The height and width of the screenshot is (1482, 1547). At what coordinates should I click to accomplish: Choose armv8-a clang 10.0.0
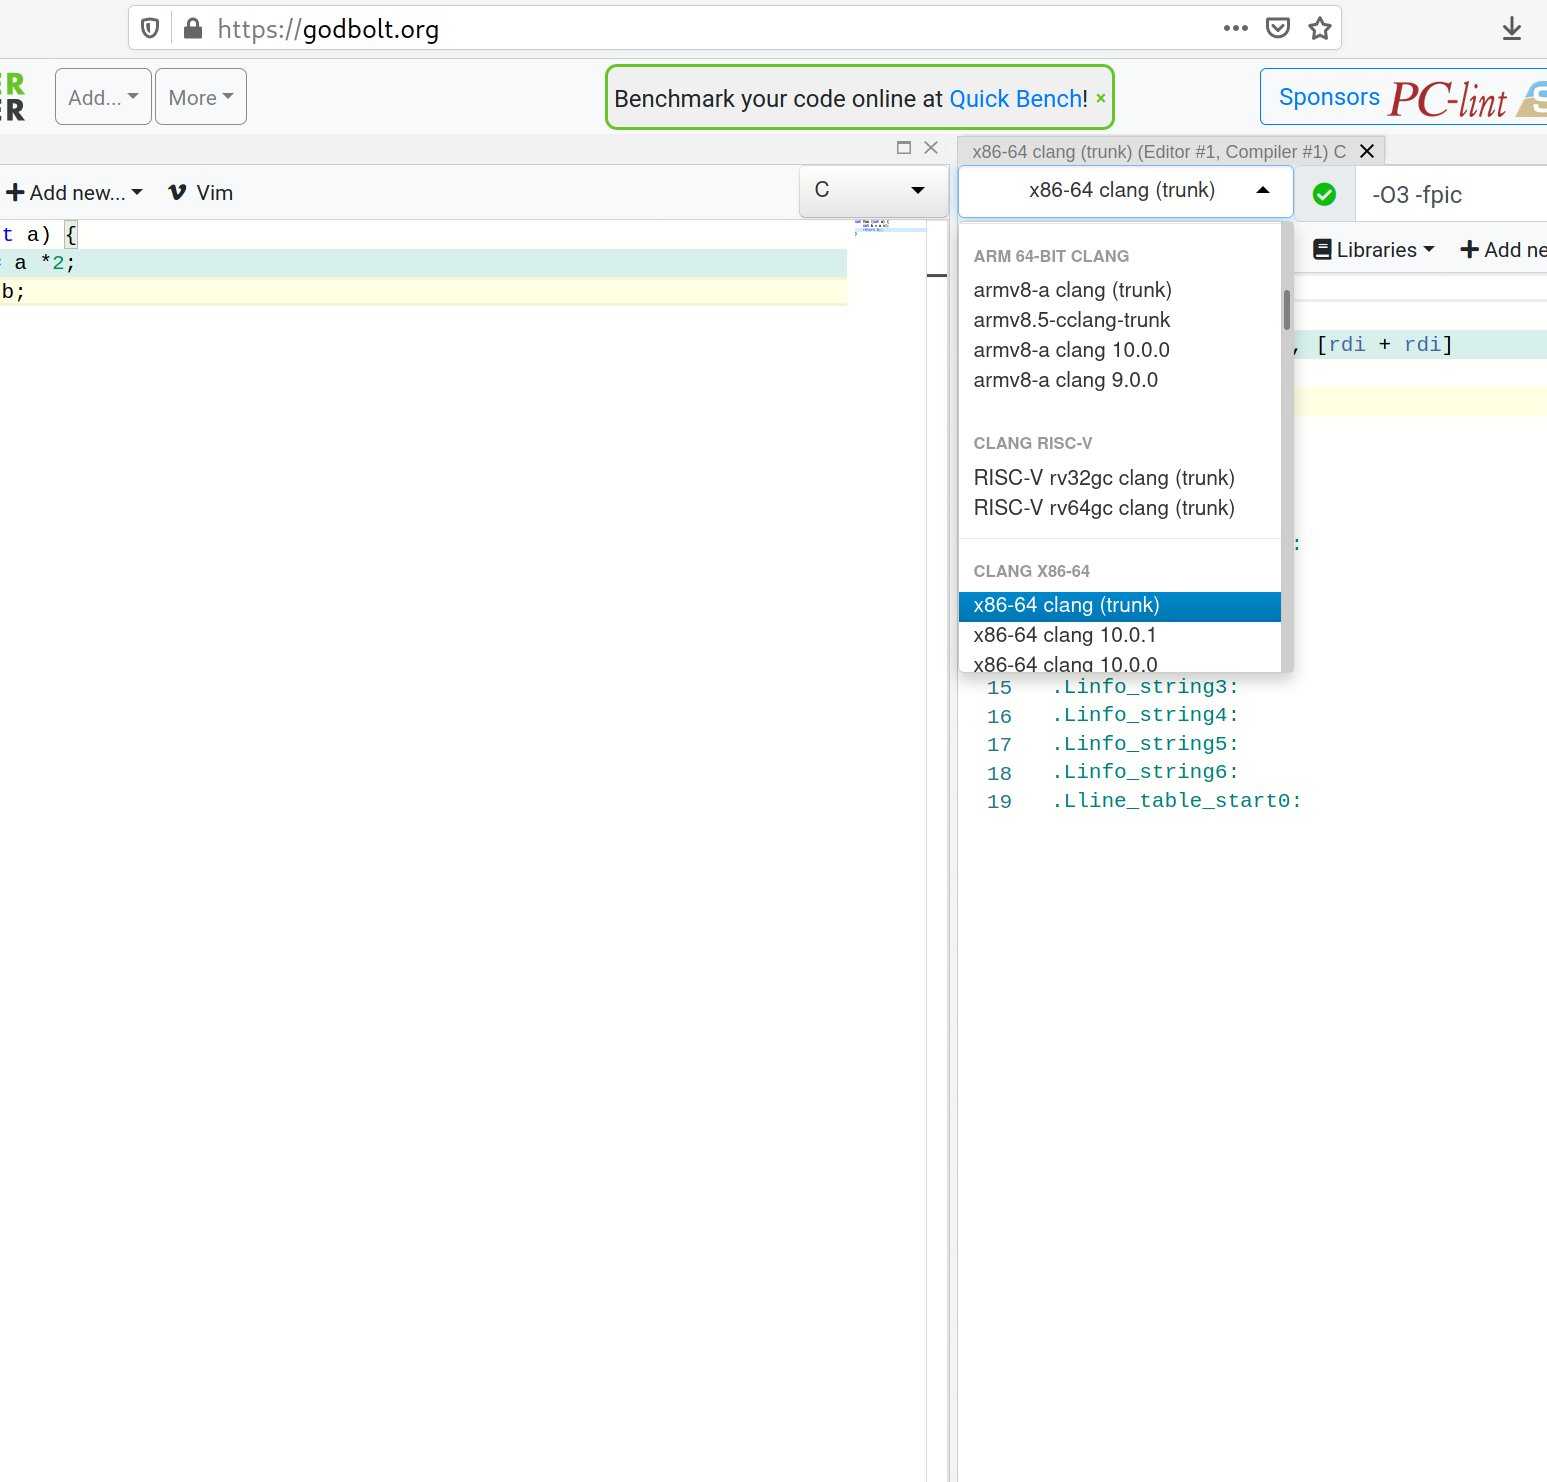click(1119, 350)
